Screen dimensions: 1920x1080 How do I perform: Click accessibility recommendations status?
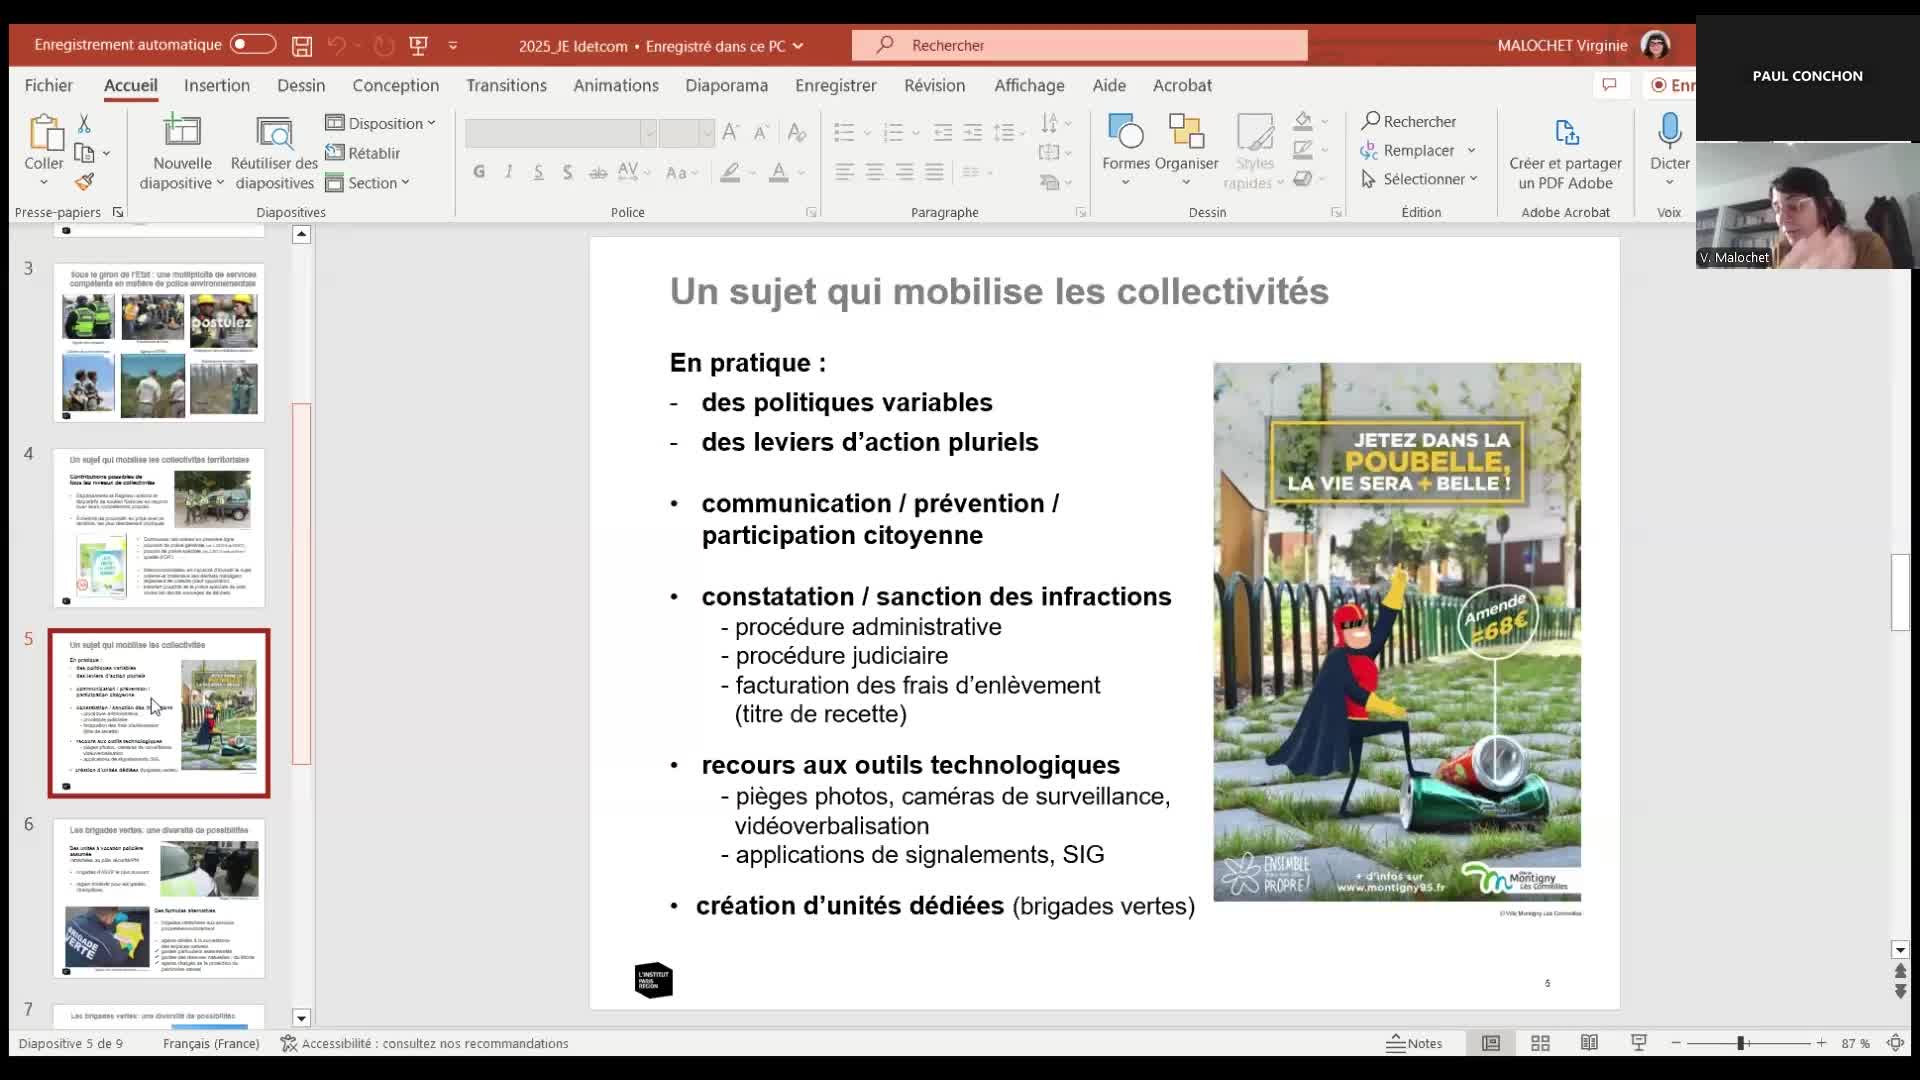click(424, 1043)
